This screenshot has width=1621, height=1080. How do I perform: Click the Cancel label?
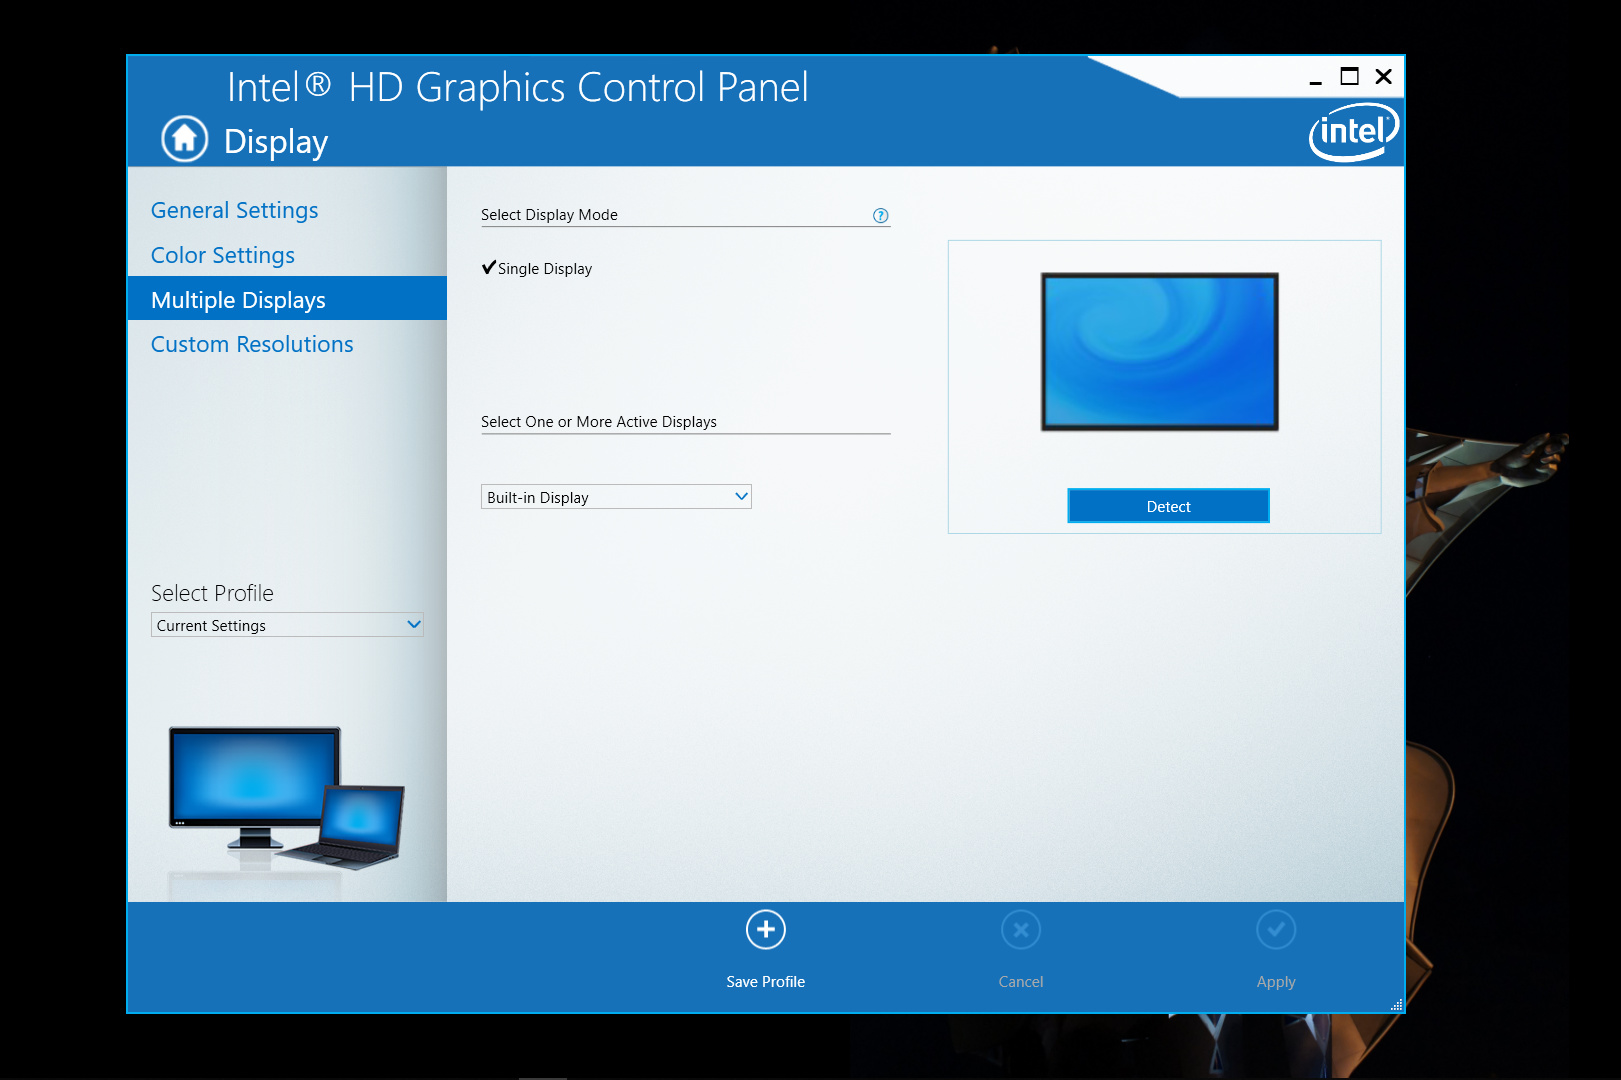(x=1021, y=982)
